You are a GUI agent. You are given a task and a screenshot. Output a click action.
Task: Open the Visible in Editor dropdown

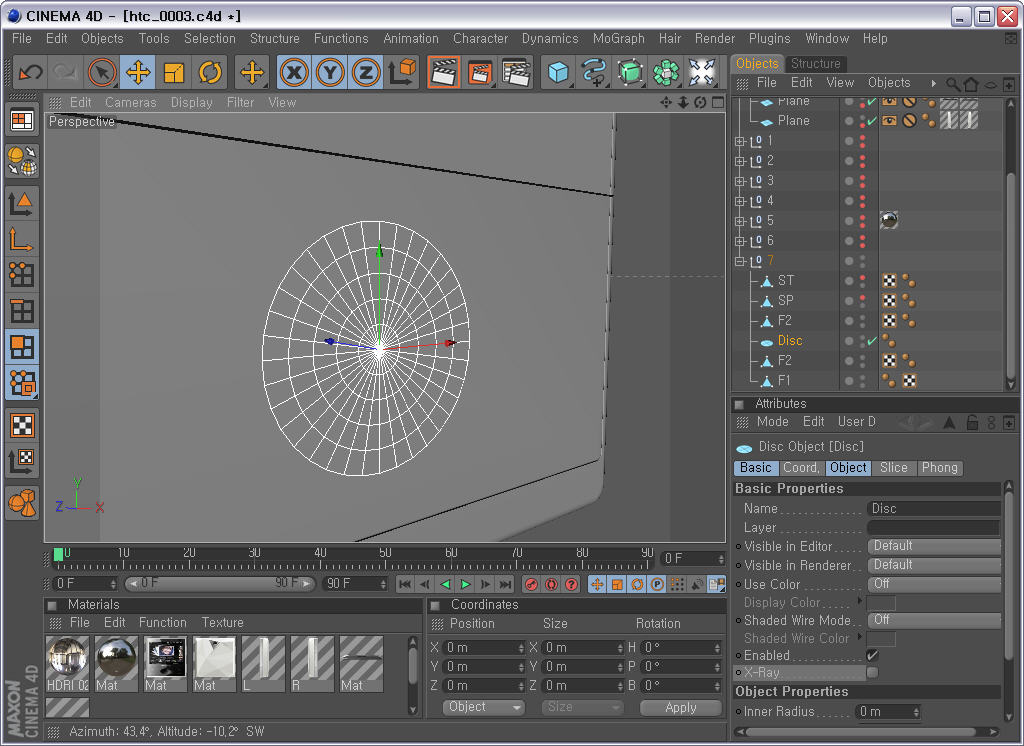tap(934, 546)
